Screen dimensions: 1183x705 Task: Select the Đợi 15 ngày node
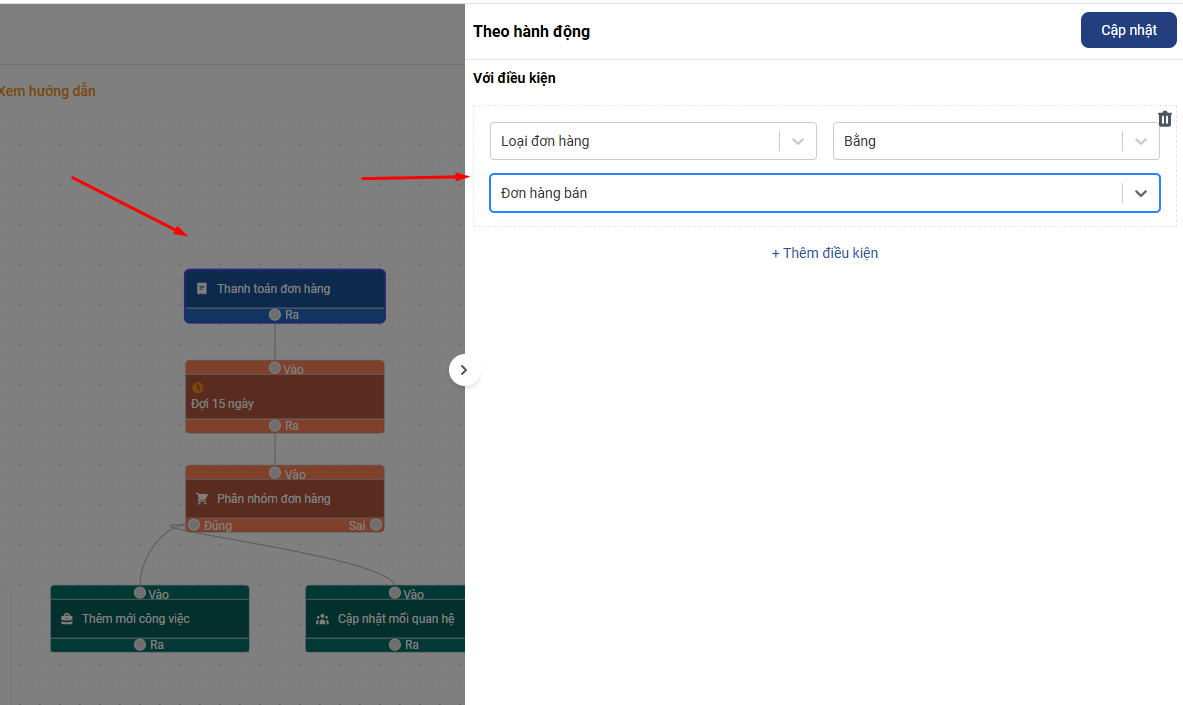pos(284,403)
